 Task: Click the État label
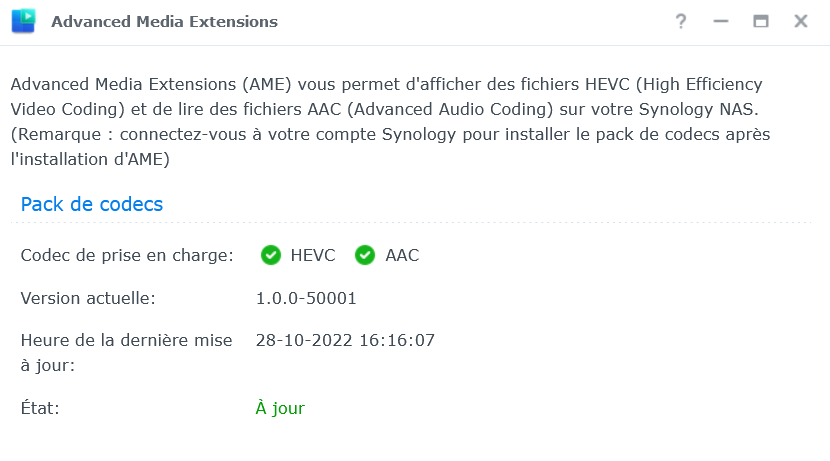pyautogui.click(x=41, y=408)
